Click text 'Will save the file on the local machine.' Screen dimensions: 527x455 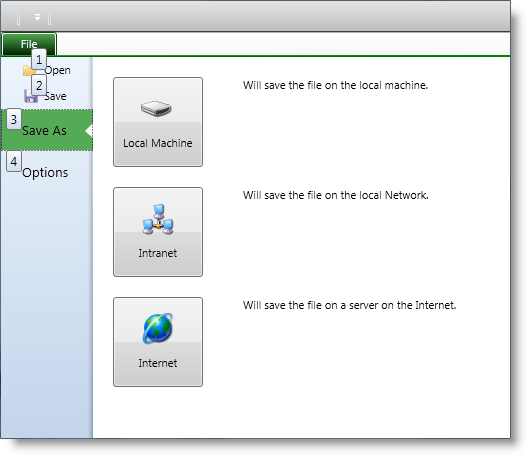pyautogui.click(x=335, y=85)
